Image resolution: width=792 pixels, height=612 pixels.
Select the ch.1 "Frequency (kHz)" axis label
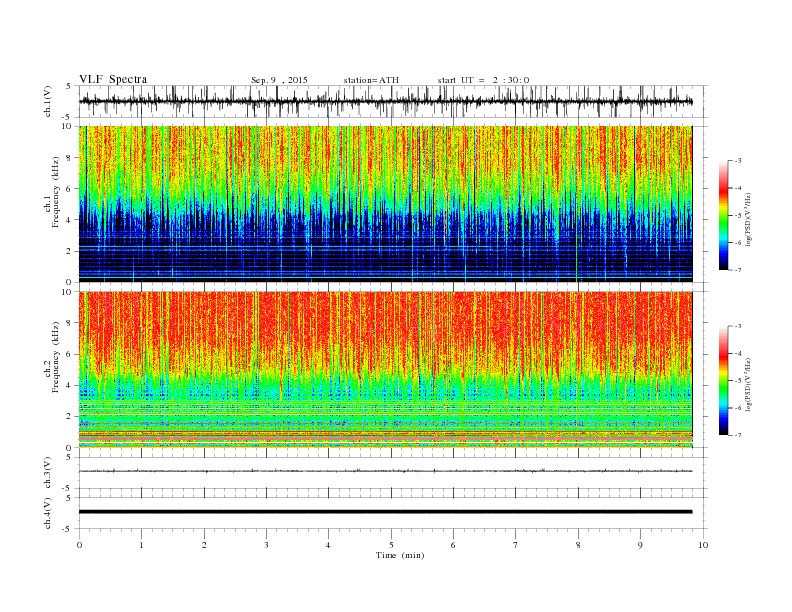point(56,192)
